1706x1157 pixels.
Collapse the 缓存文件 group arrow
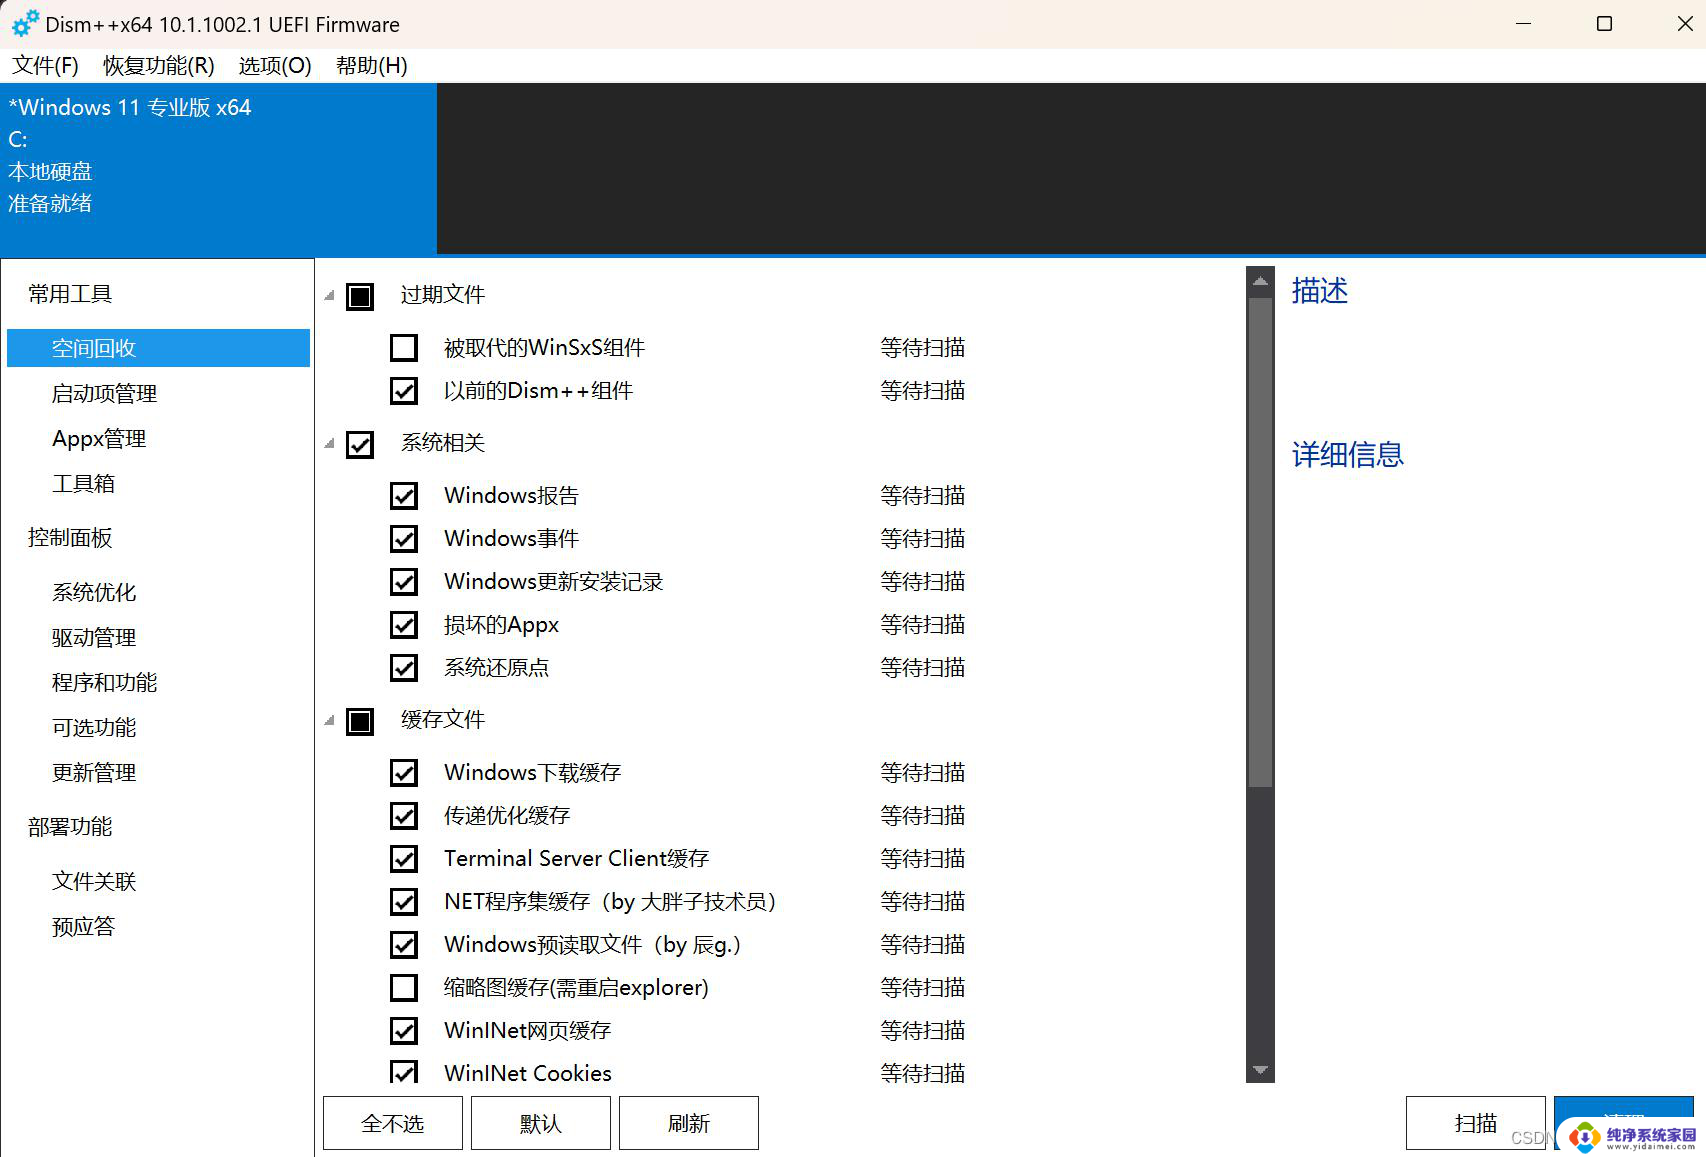click(x=330, y=720)
